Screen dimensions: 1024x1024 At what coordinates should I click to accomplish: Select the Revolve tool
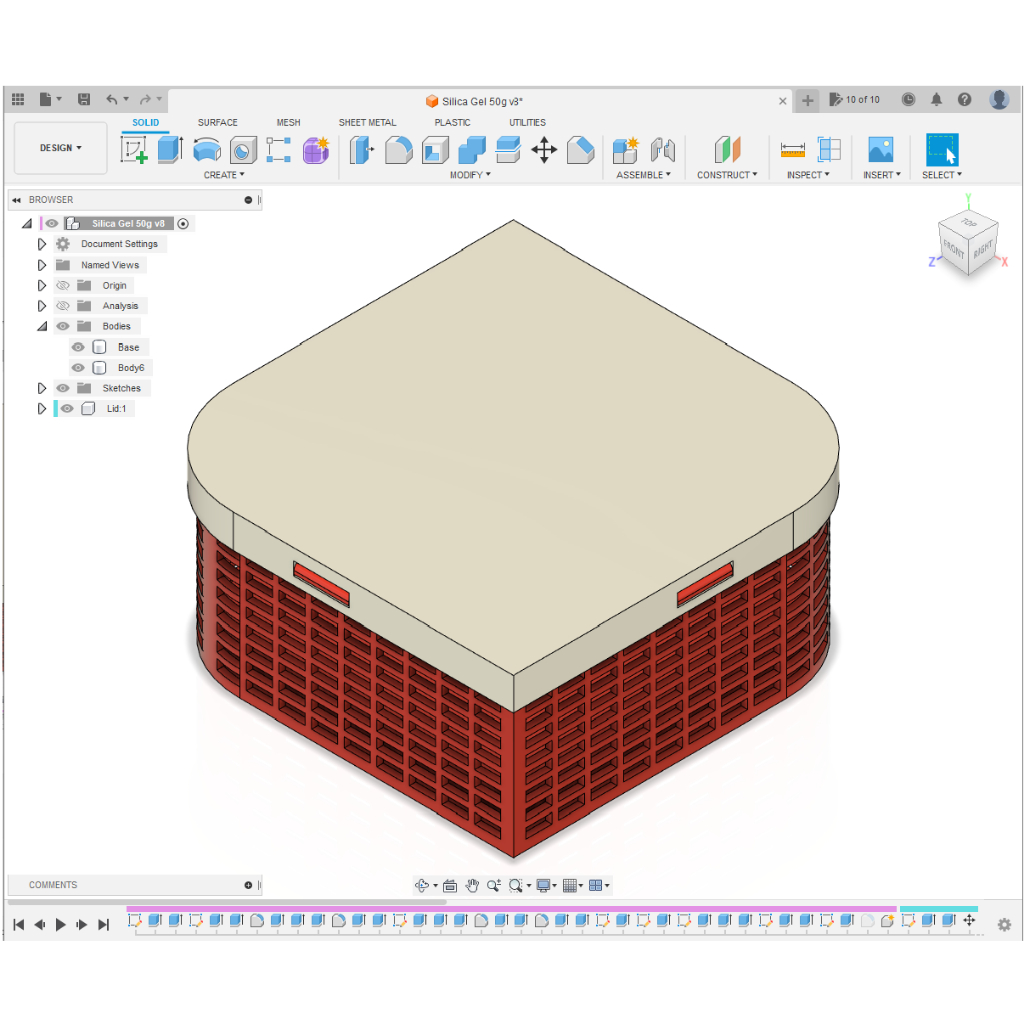(x=206, y=150)
